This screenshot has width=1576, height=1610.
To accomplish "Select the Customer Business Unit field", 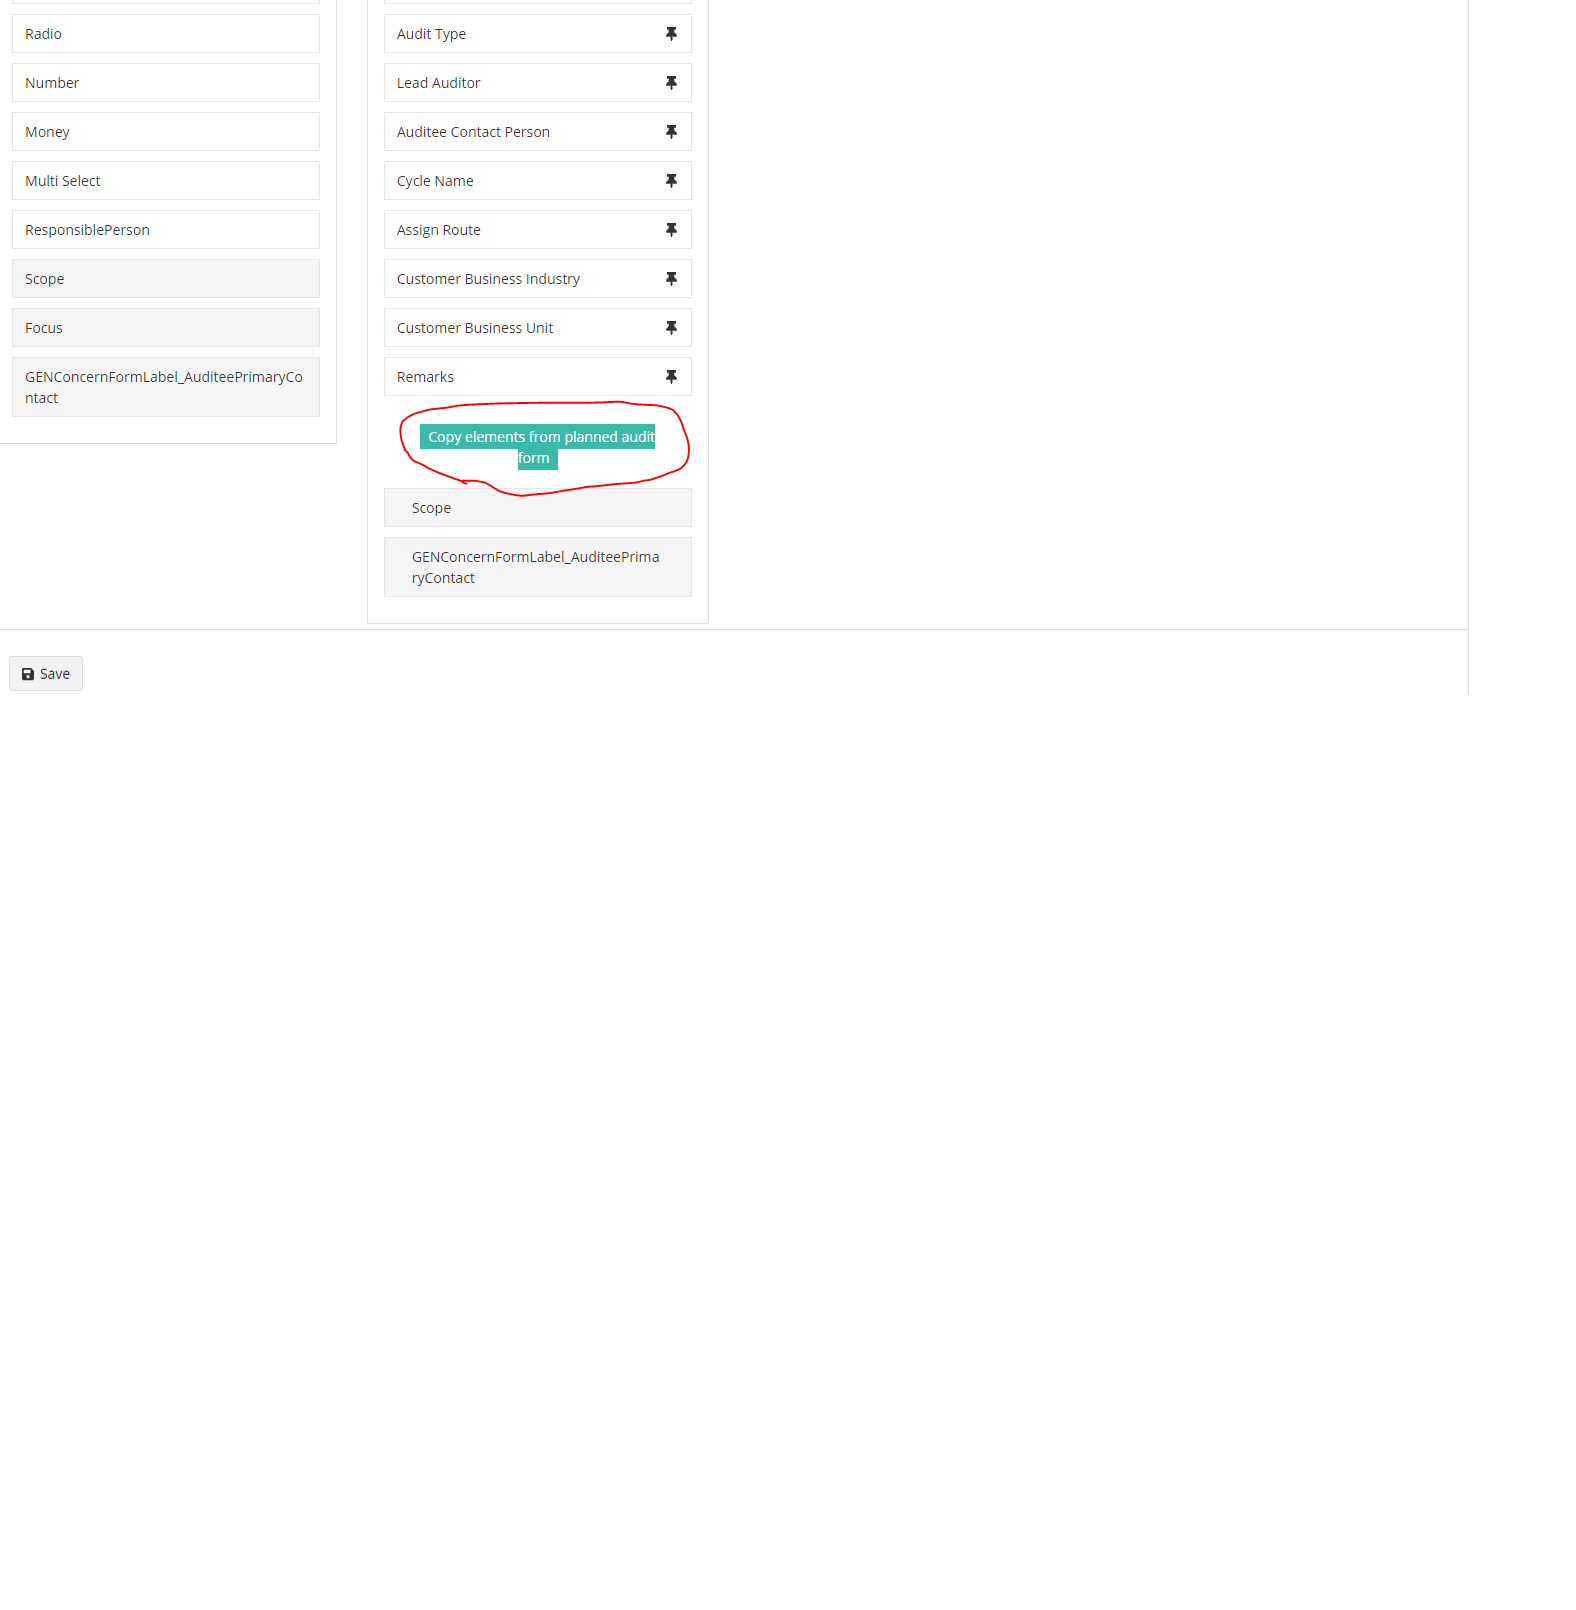I will (538, 328).
